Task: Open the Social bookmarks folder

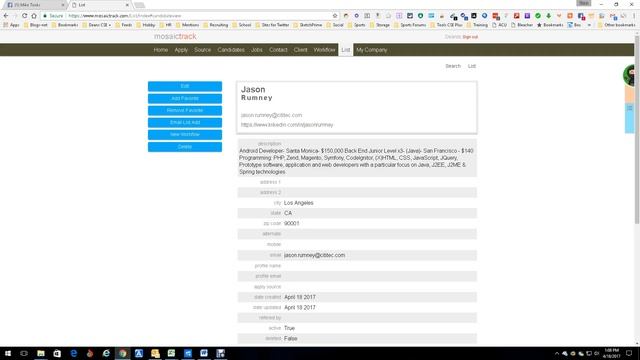Action: [335, 25]
